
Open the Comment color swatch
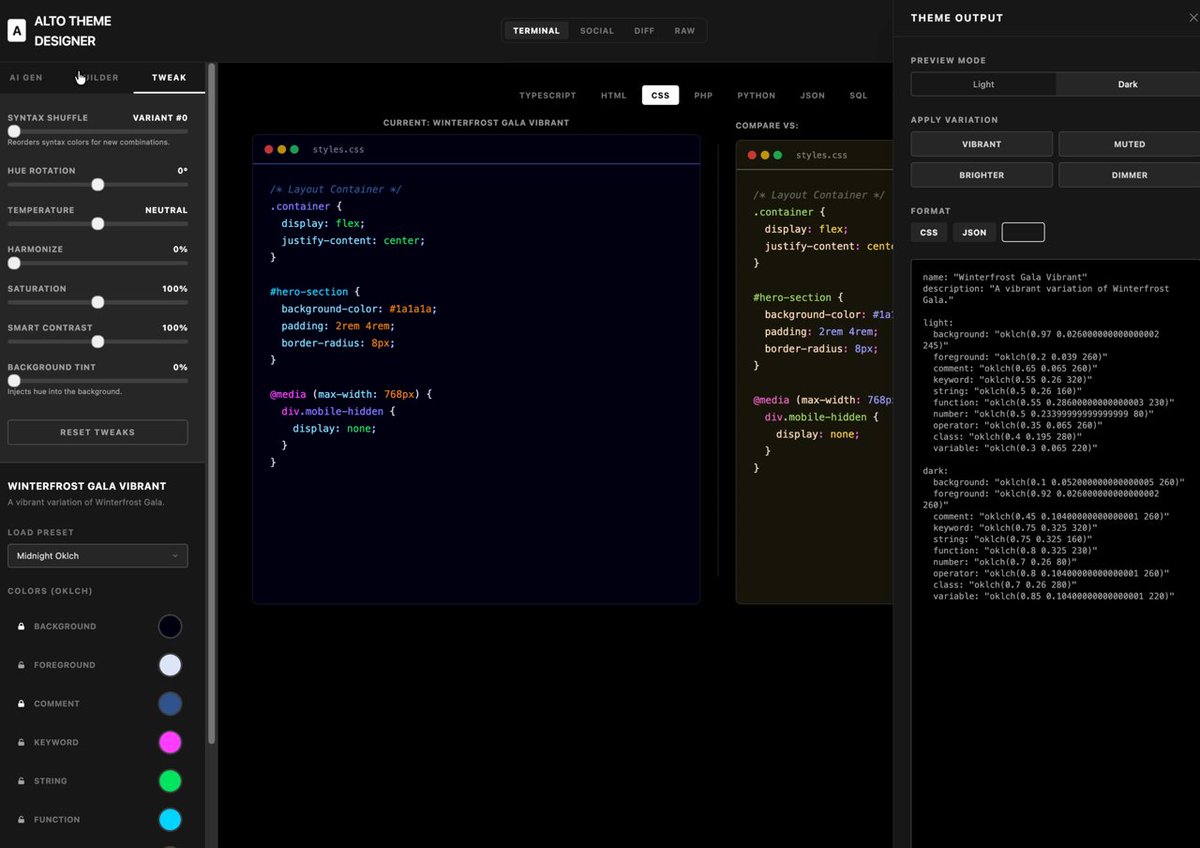tap(170, 704)
